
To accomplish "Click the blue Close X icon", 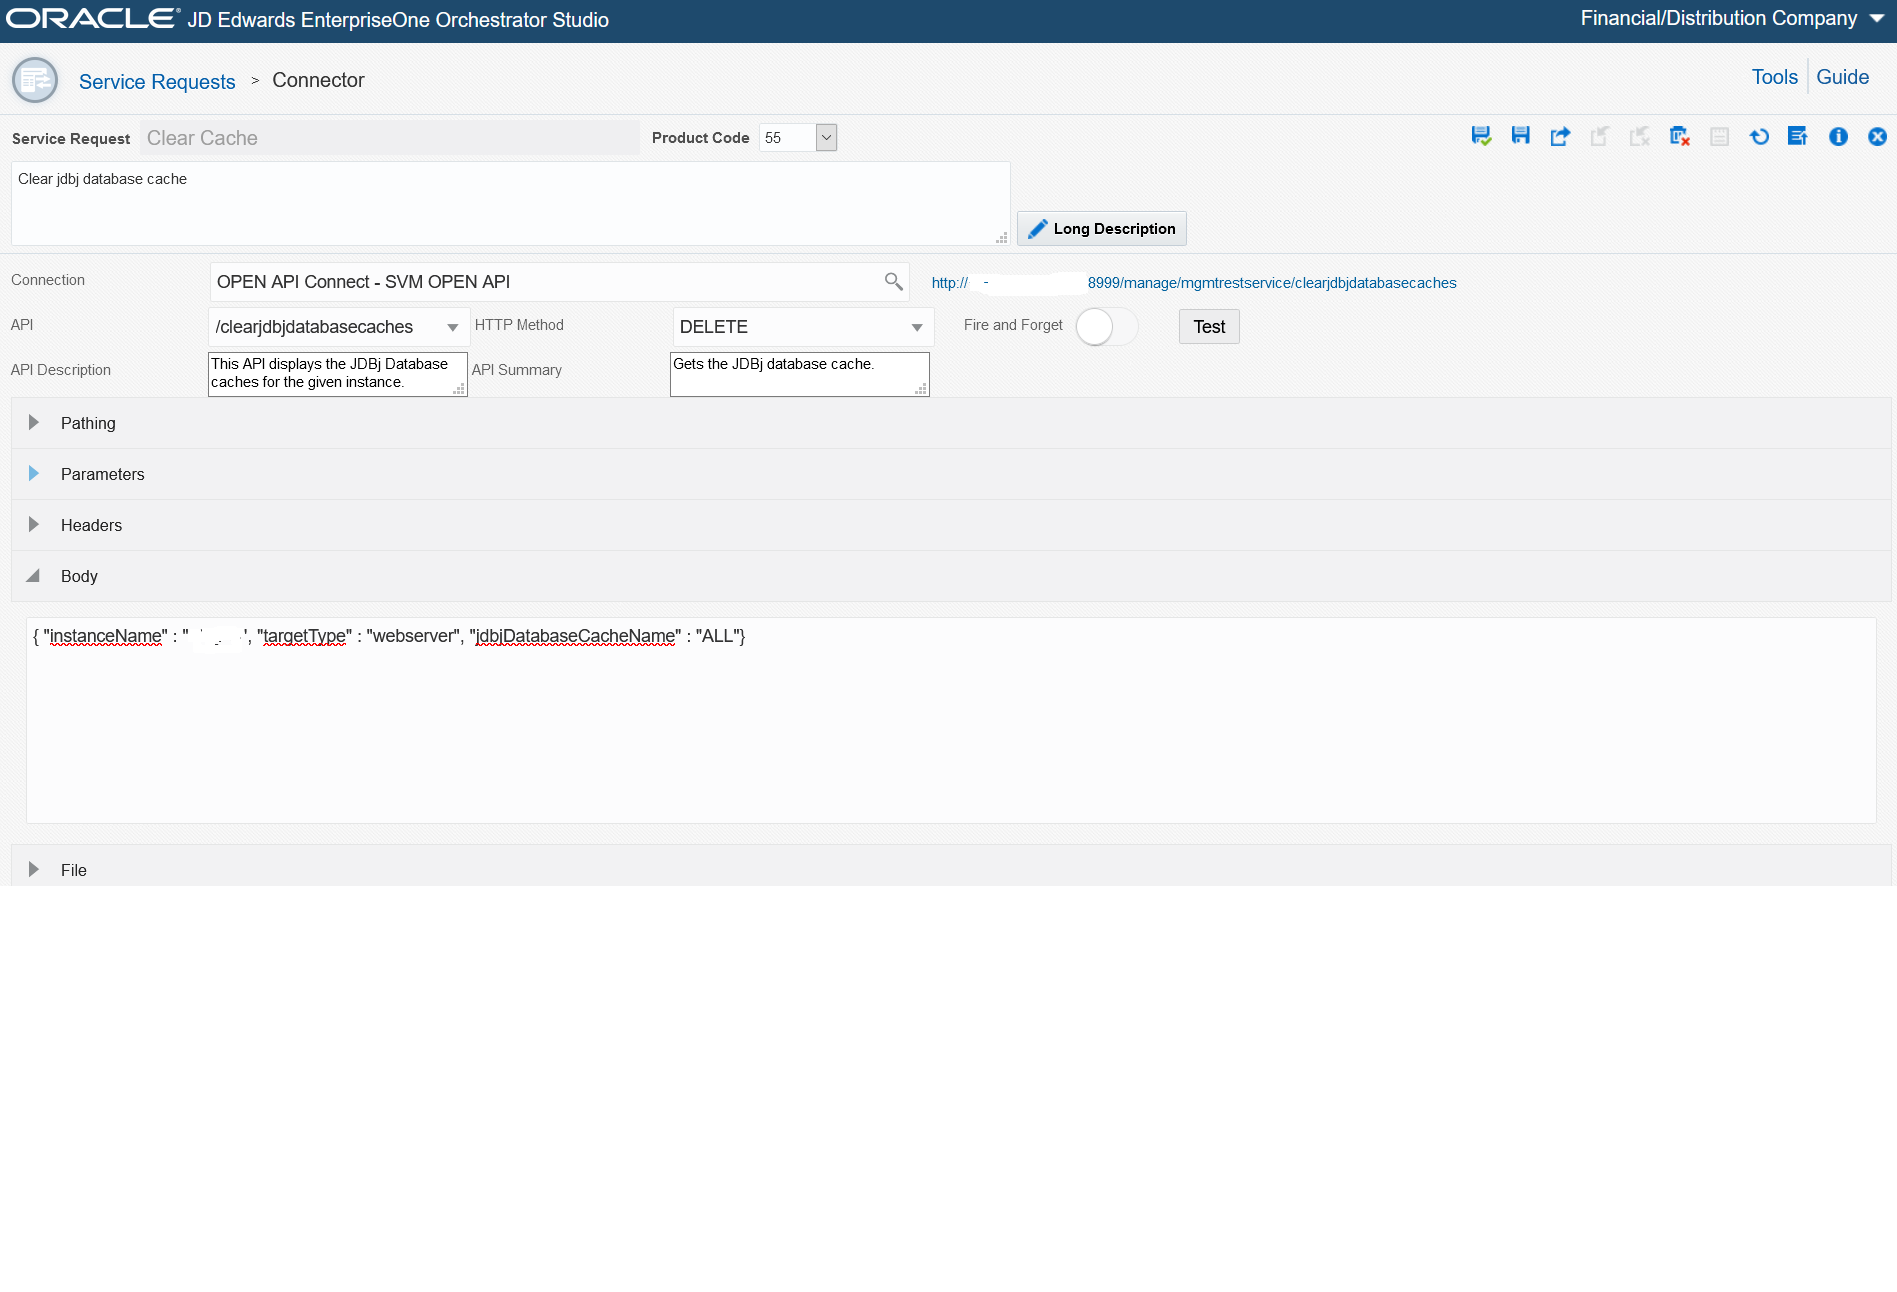I will coord(1877,136).
